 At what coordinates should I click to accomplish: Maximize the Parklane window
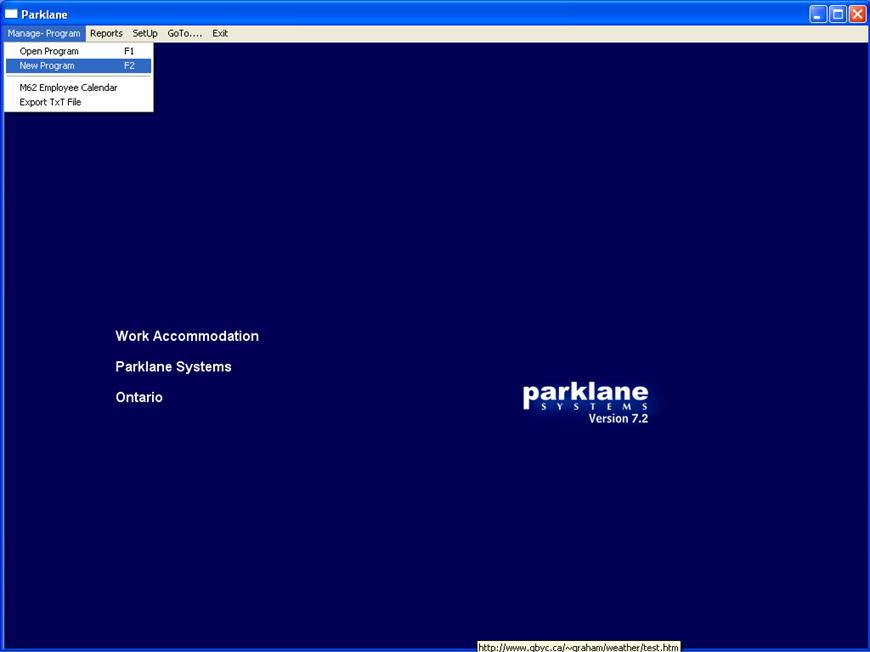tap(838, 14)
